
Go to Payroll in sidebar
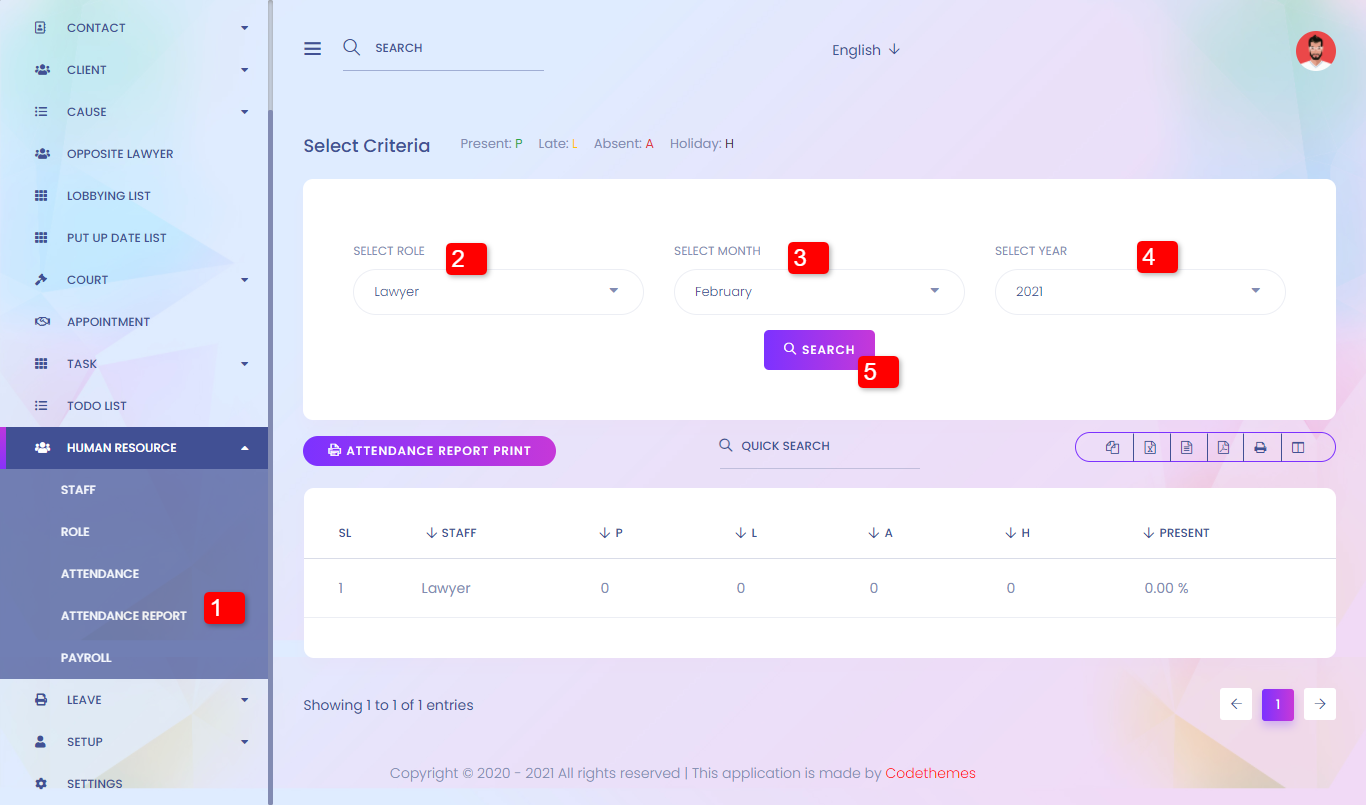pos(86,658)
